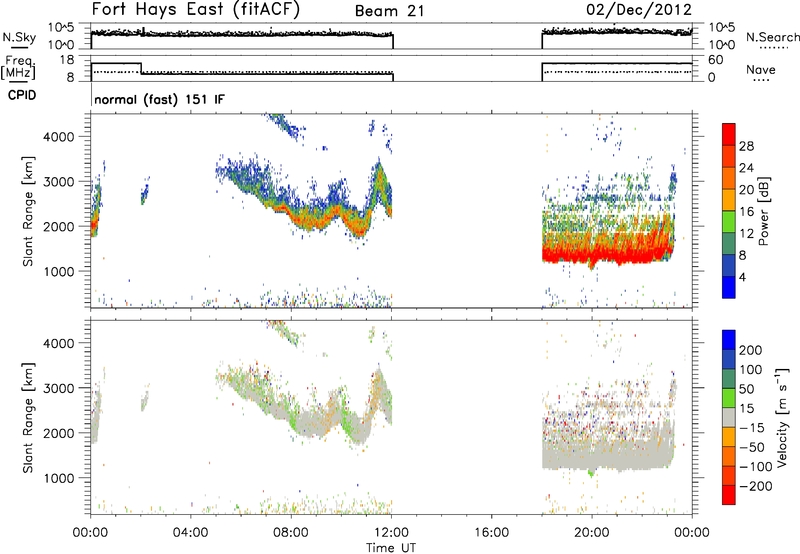Image resolution: width=800 pixels, height=554 pixels.
Task: Click the "3000" tick in the power panel
Action: pyautogui.click(x=58, y=182)
